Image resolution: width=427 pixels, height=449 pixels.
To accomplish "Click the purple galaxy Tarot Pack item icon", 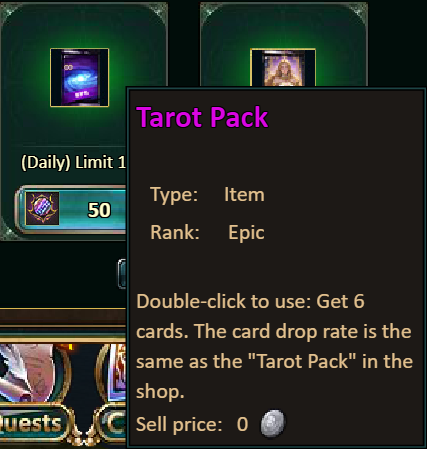I will click(79, 77).
